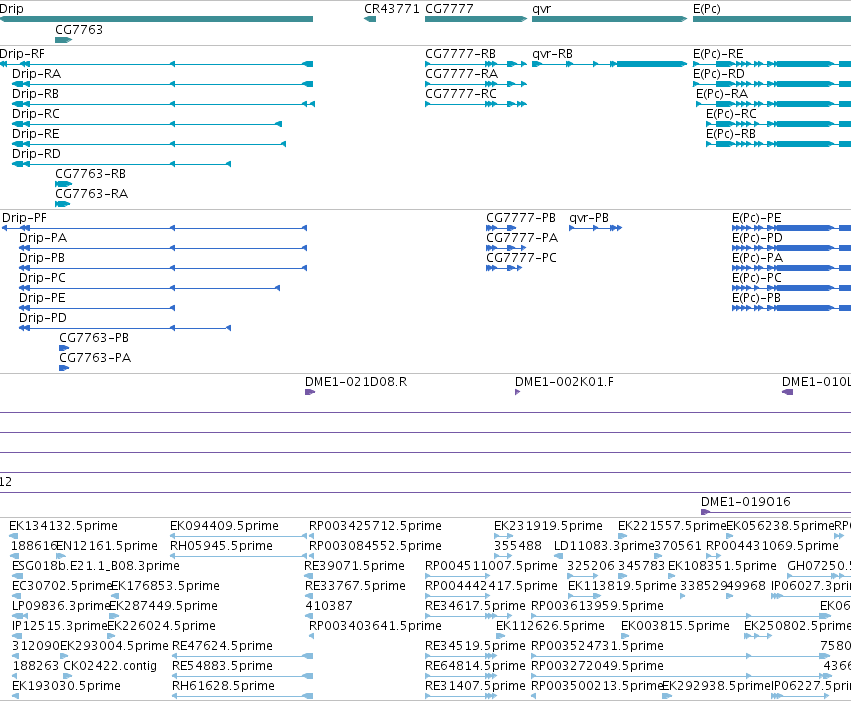Image resolution: width=851 pixels, height=701 pixels.
Task: Select the ESG018b.E21.1_B08.3prime EST label
Action: coord(96,566)
